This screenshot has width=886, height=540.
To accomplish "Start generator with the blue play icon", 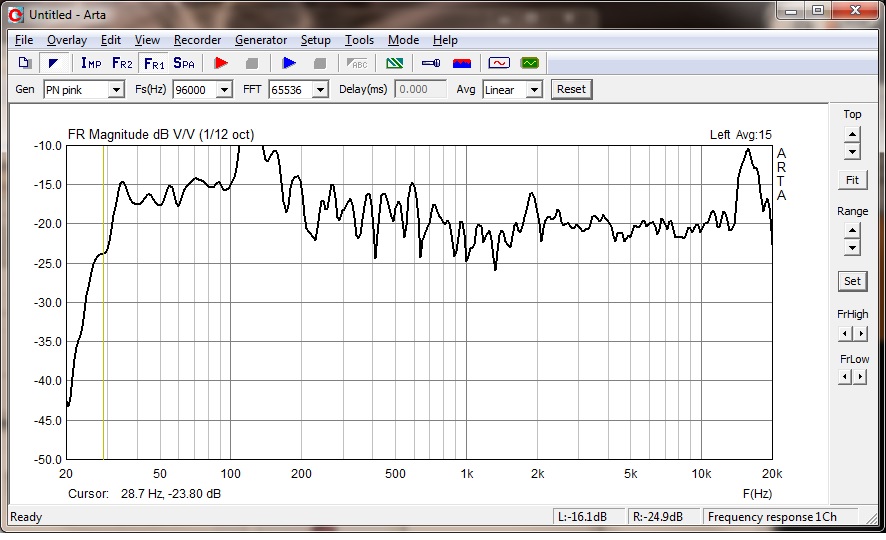I will click(289, 63).
